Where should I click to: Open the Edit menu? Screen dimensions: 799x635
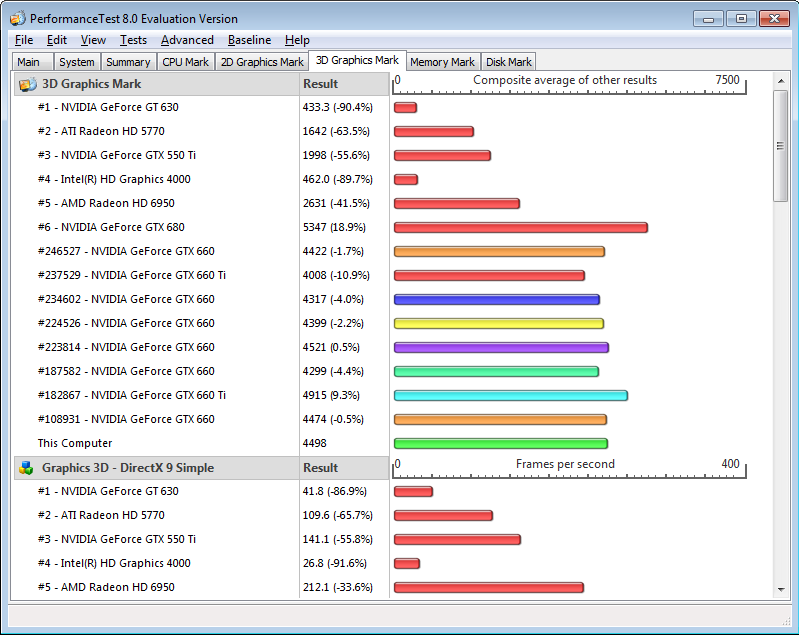[x=57, y=40]
